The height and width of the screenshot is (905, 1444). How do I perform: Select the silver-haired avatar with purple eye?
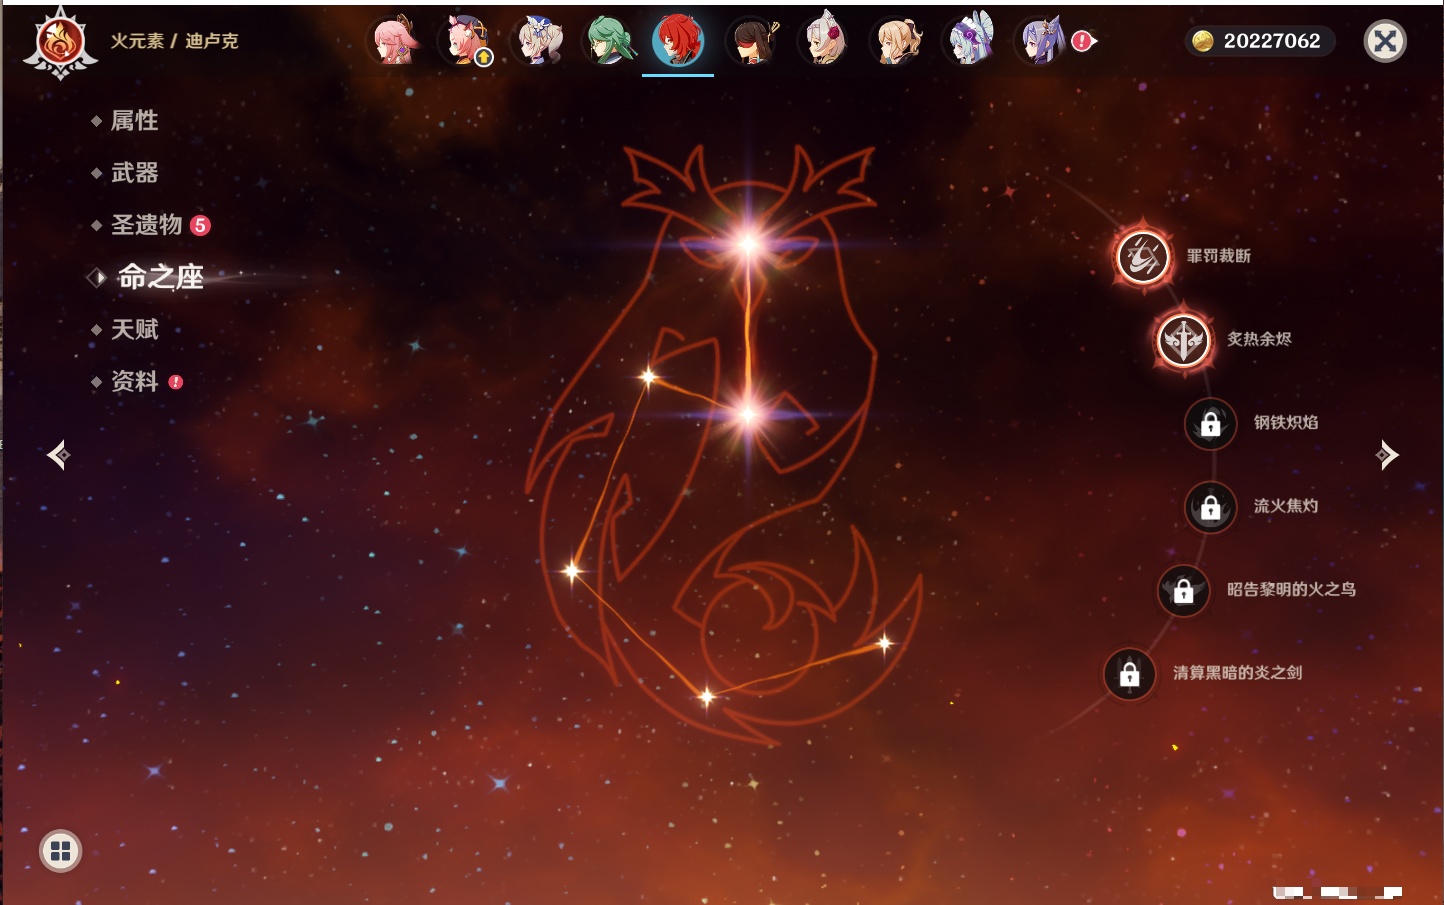click(x=971, y=41)
